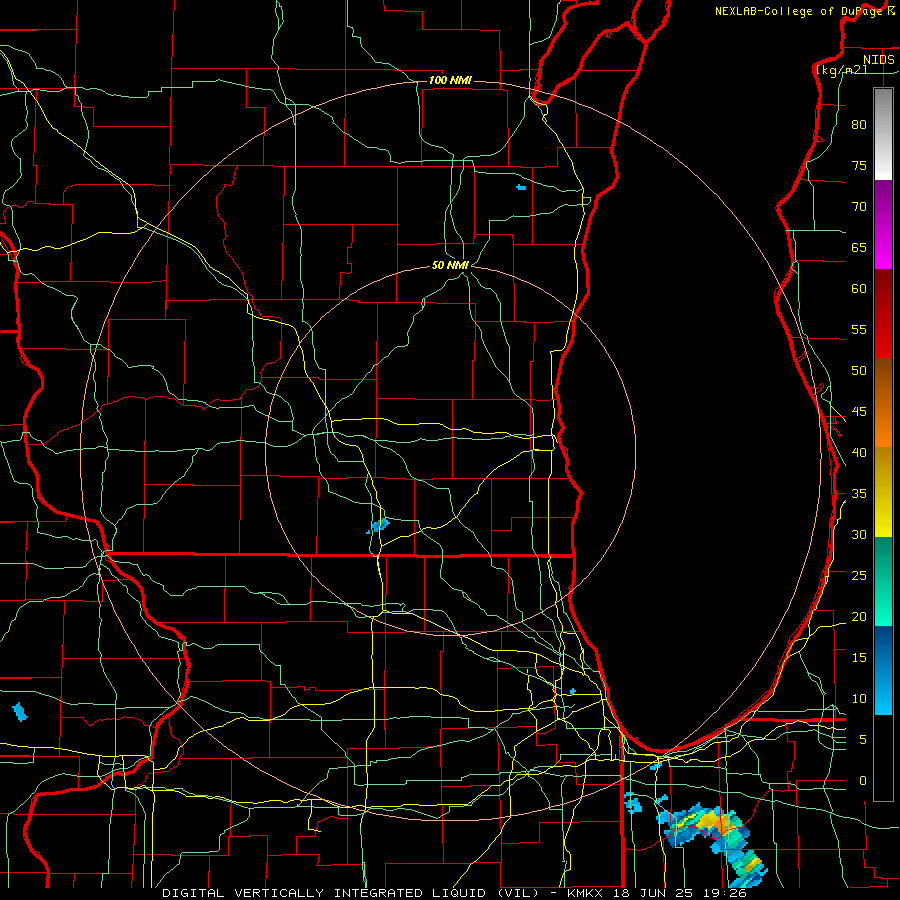Click the 30 value on the VIL scale
Image resolution: width=900 pixels, height=900 pixels.
859,535
